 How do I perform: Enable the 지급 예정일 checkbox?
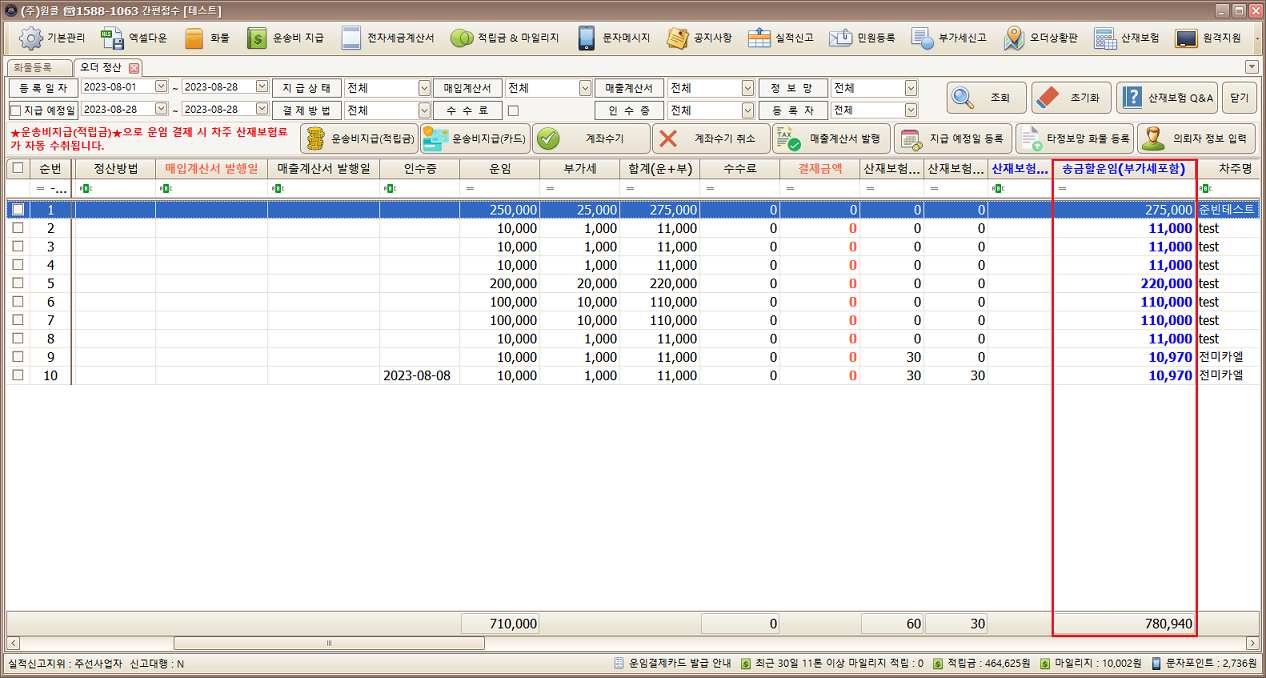(x=15, y=110)
